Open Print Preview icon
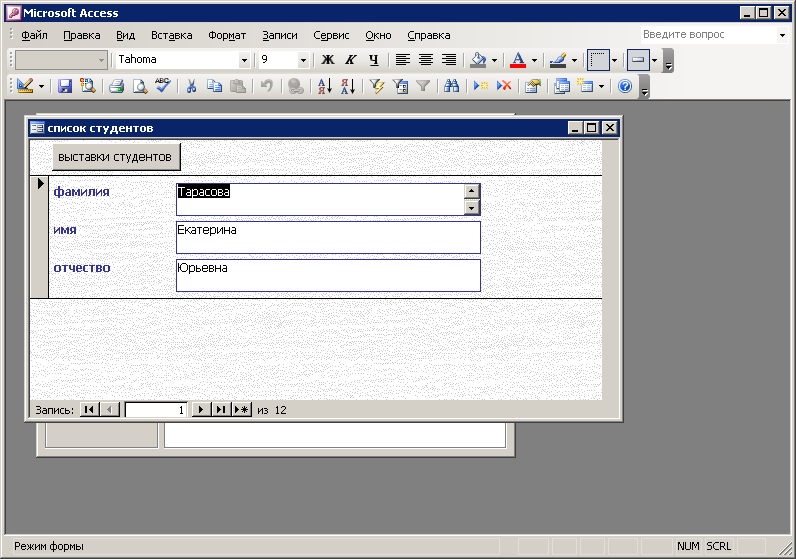The width and height of the screenshot is (796, 559). coord(140,86)
